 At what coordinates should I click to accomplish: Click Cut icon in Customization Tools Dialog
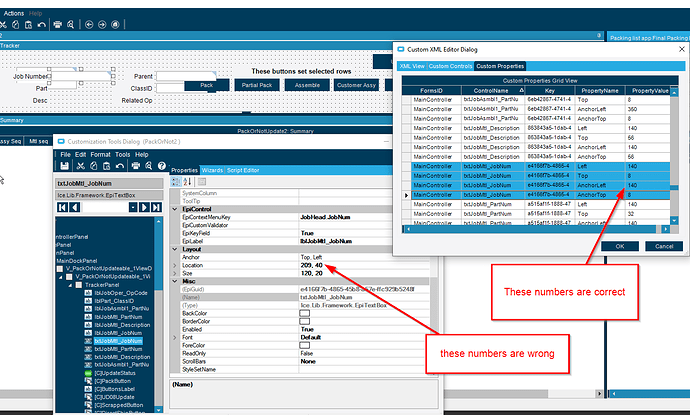[81, 166]
